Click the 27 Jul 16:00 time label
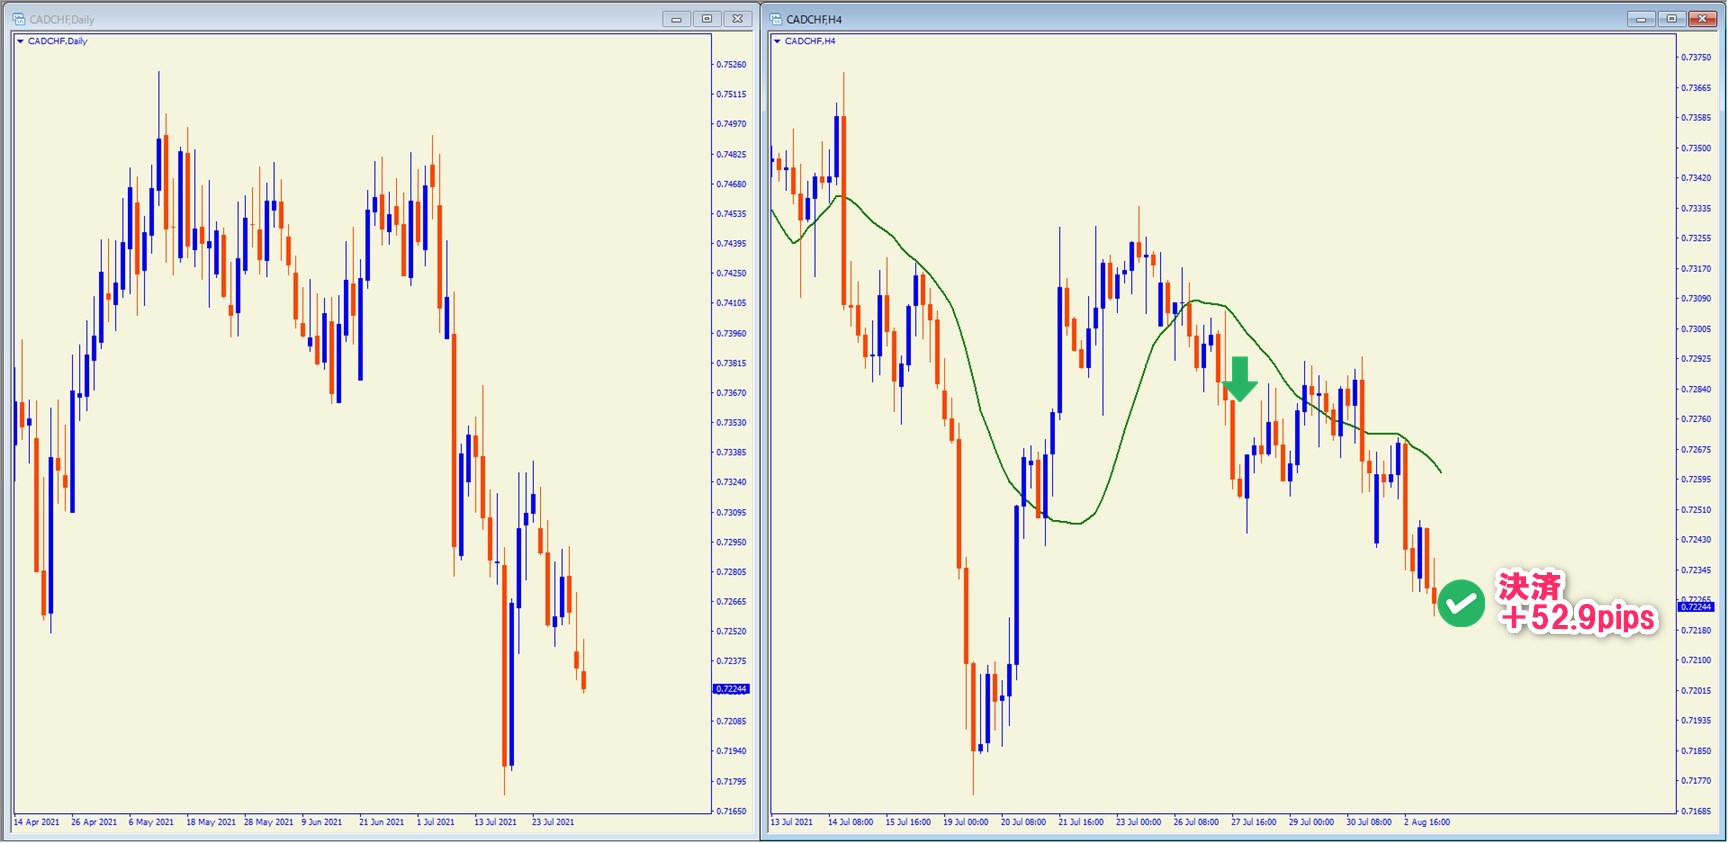This screenshot has height=843, width=1728. tap(1254, 822)
